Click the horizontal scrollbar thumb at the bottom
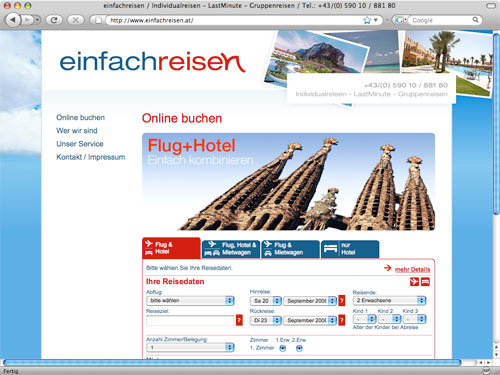 coord(232,362)
